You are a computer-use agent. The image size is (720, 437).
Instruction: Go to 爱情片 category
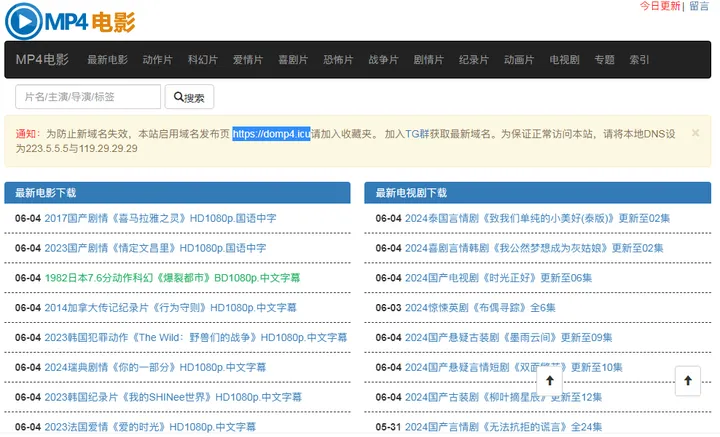point(248,60)
